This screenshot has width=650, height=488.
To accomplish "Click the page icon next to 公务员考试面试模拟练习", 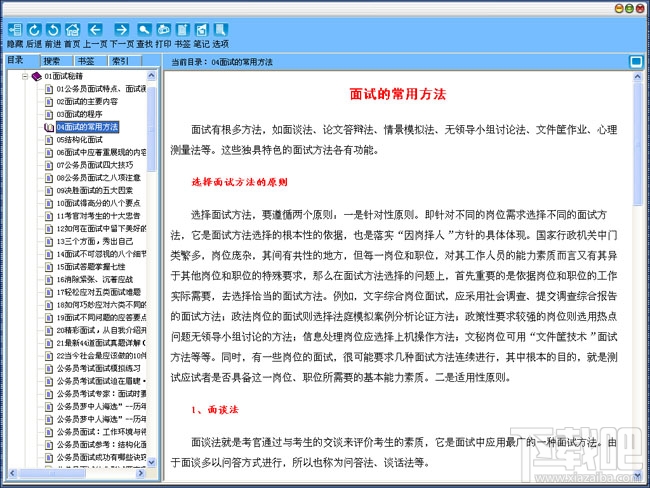I will pyautogui.click(x=49, y=368).
